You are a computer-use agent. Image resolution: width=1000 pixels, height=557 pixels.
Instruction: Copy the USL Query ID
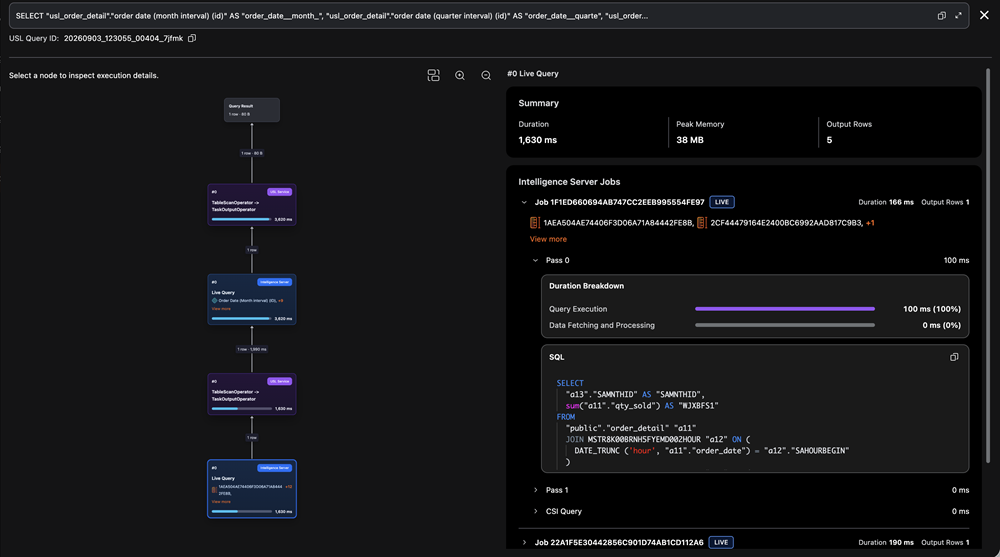[x=192, y=38]
